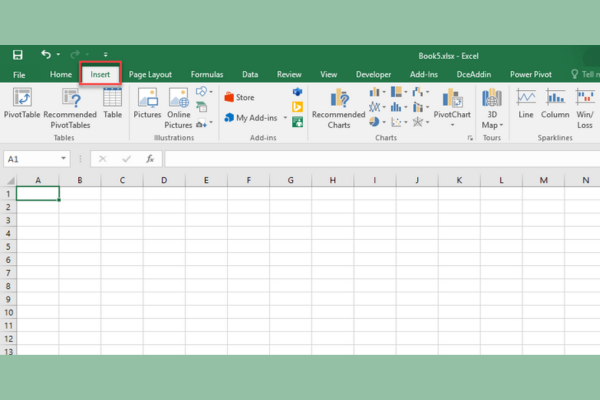Undo the last action
Image resolution: width=600 pixels, height=400 pixels.
(46, 54)
